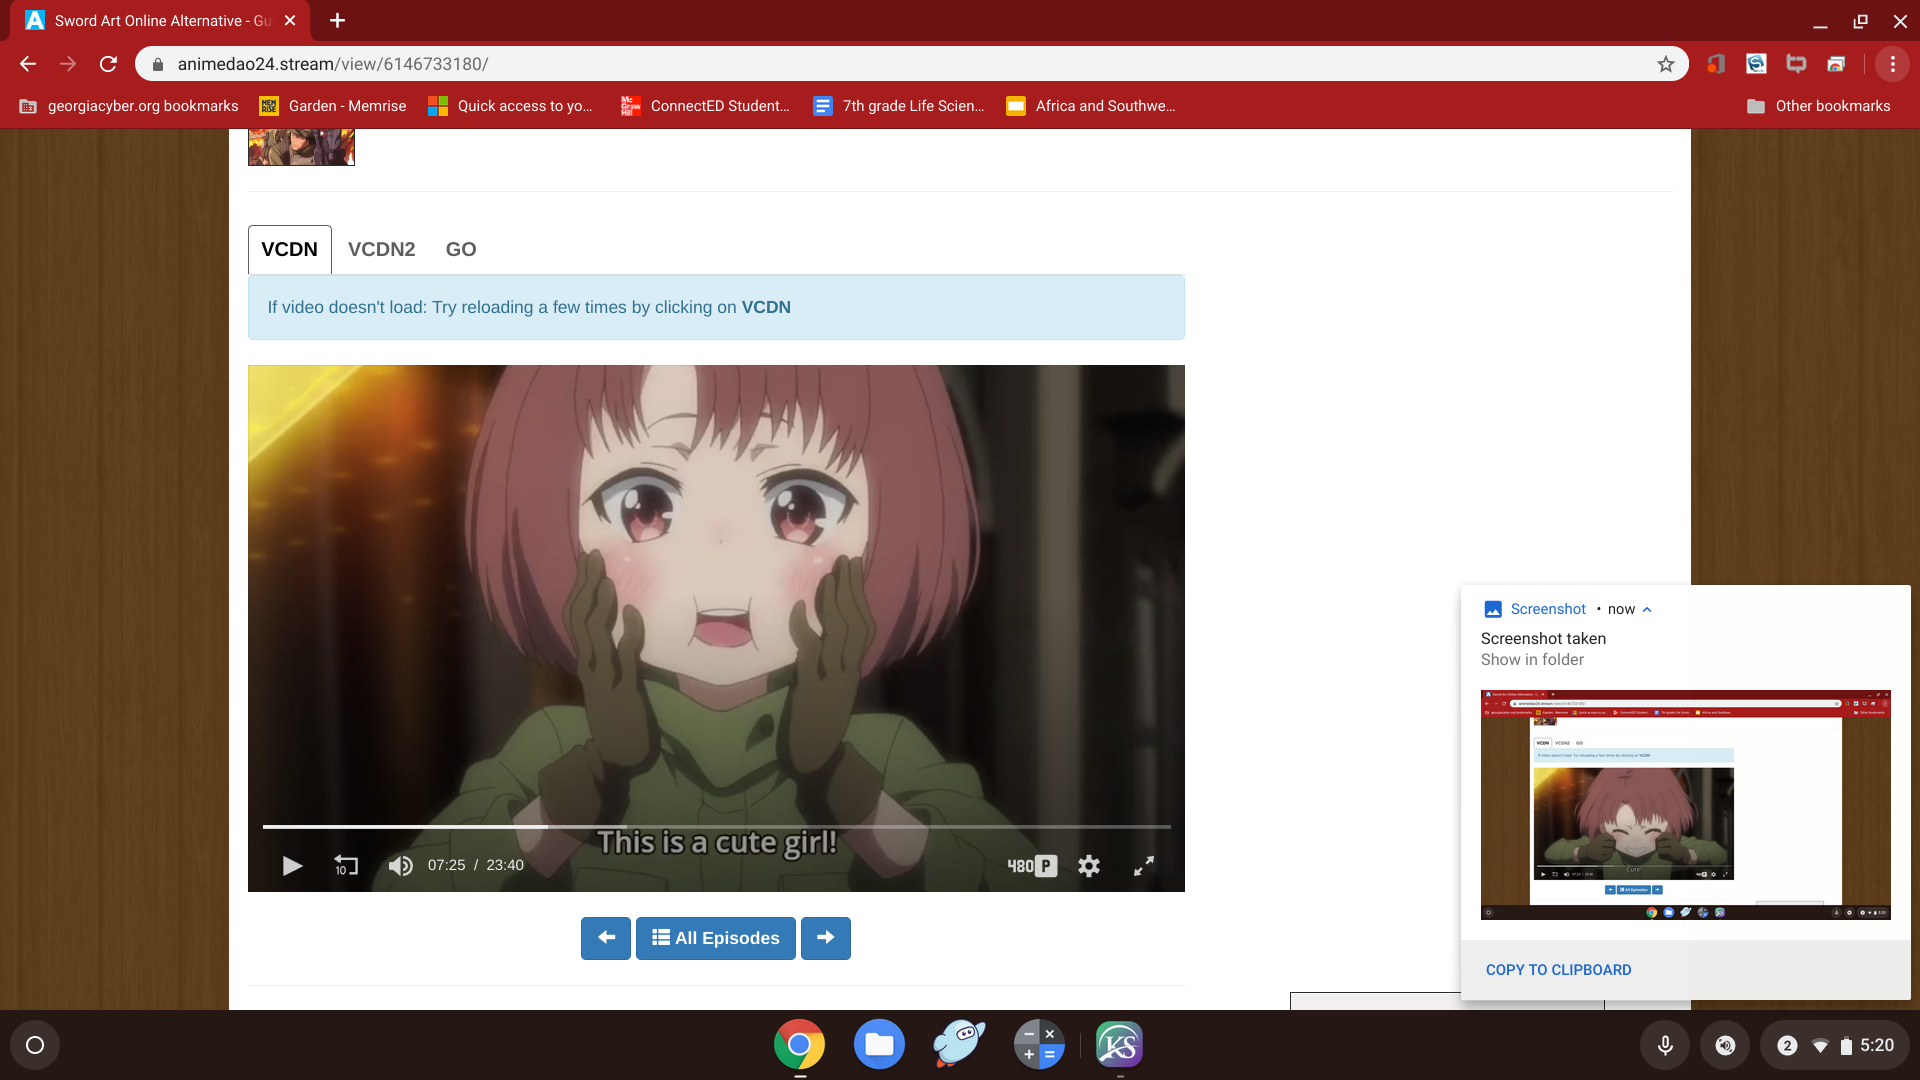Click the anime thumbnail image above tabs
This screenshot has width=1920, height=1080.
301,147
